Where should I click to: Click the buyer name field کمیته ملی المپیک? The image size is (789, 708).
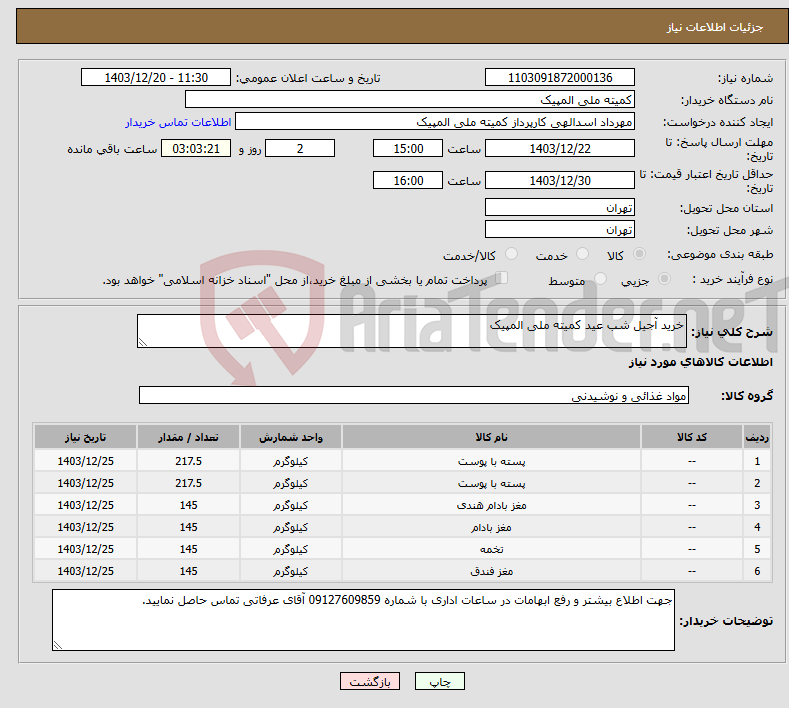tap(410, 100)
